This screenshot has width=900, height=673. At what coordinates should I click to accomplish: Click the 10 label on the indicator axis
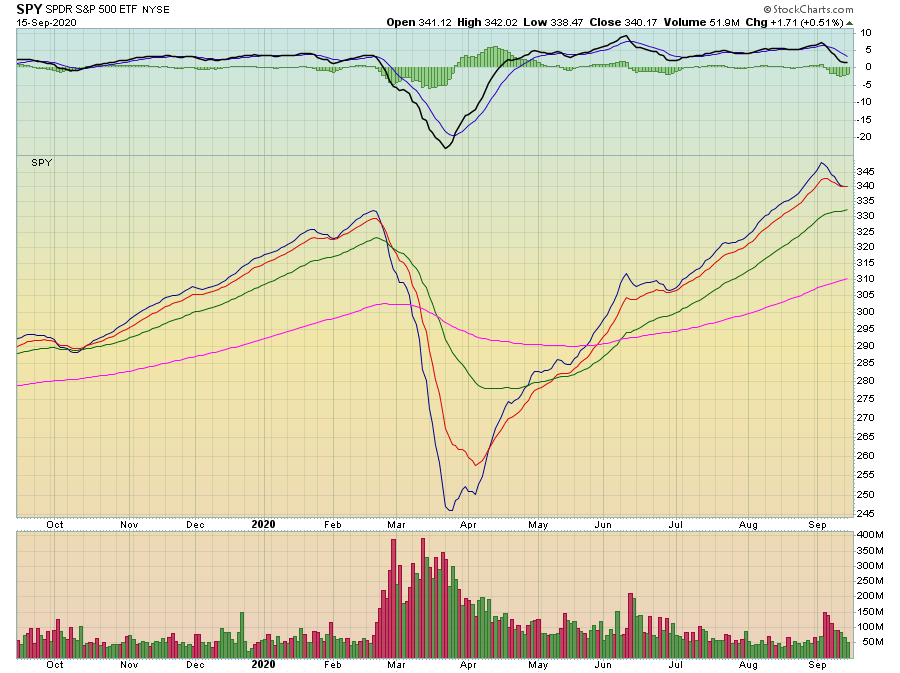pyautogui.click(x=866, y=33)
